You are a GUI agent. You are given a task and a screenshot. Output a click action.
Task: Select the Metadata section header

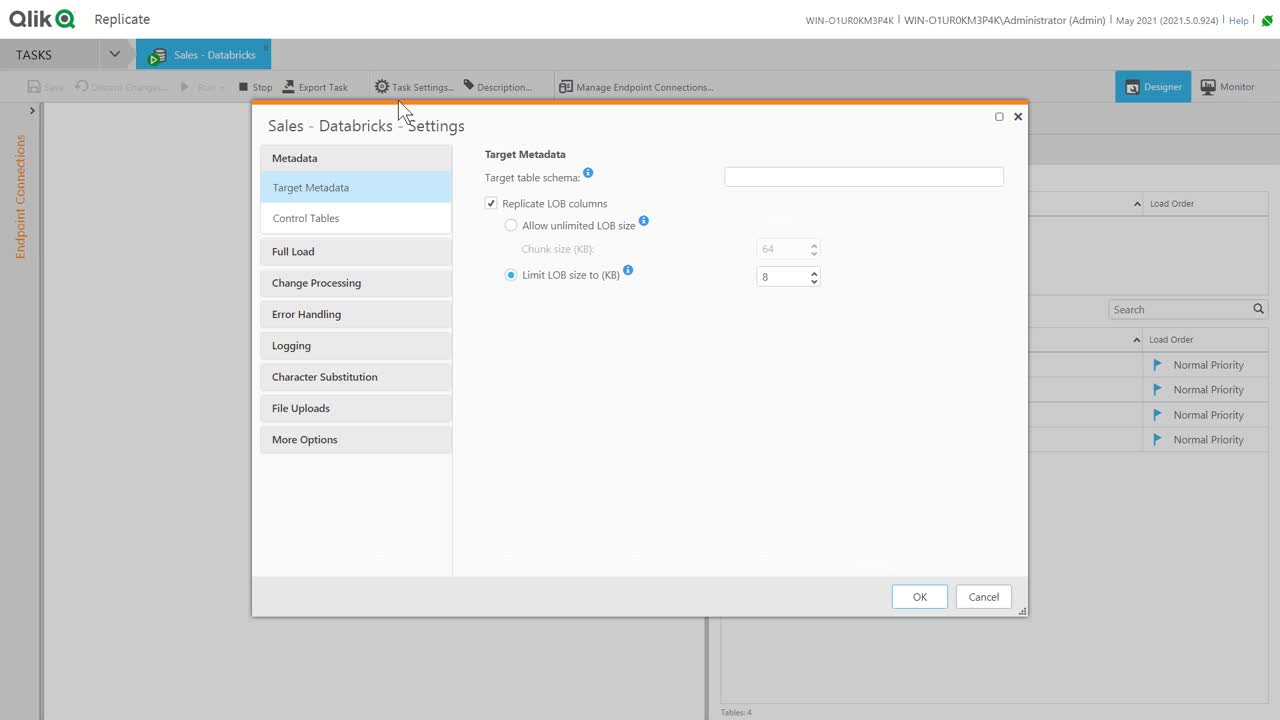356,158
